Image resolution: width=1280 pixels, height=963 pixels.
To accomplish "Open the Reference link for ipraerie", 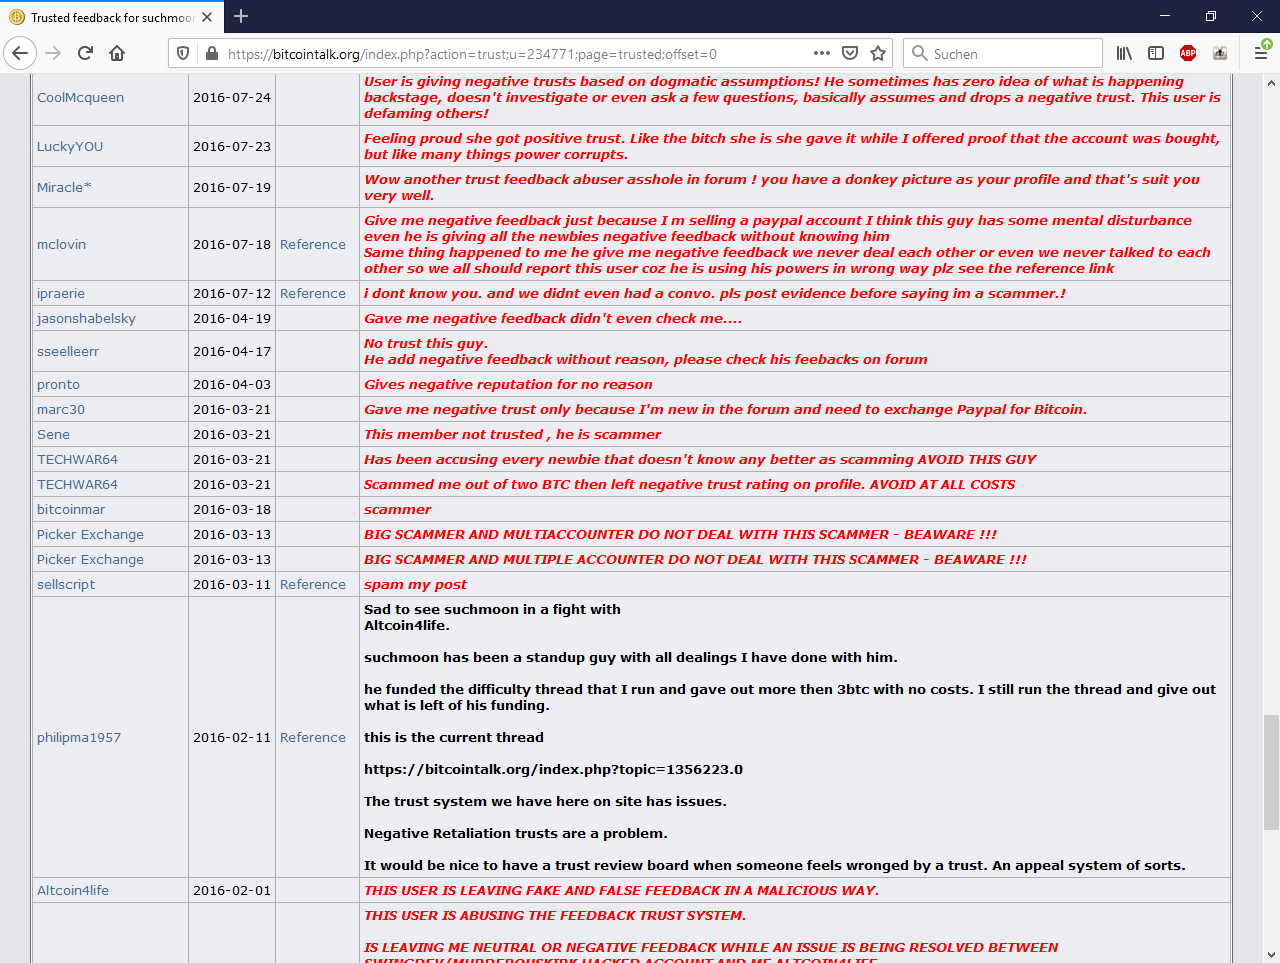I will tap(313, 294).
